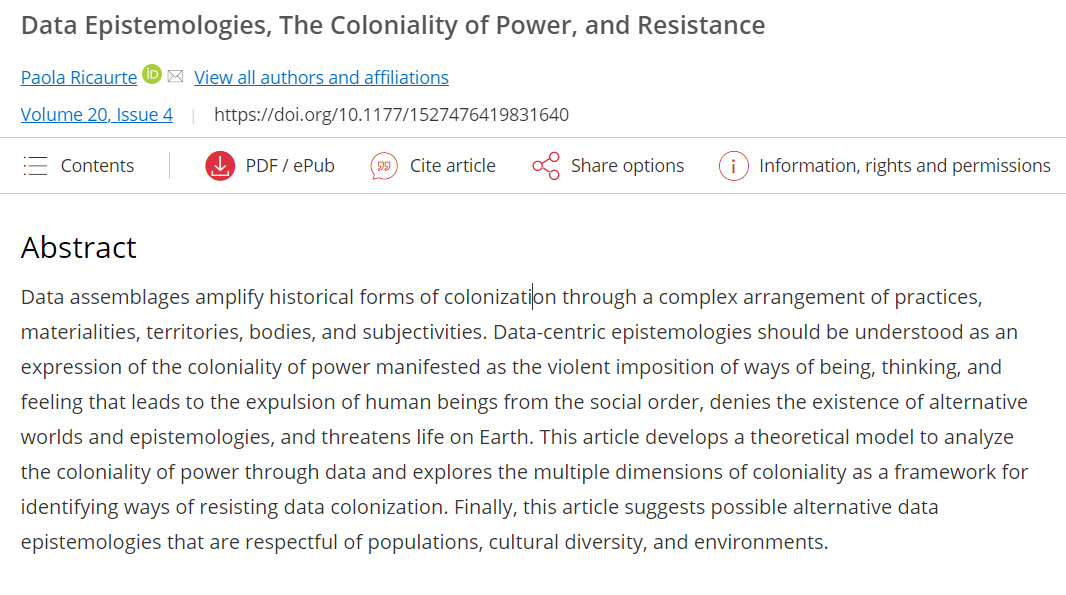Screen dimensions: 1066x595
Task: Select the Cite article label
Action: point(452,166)
